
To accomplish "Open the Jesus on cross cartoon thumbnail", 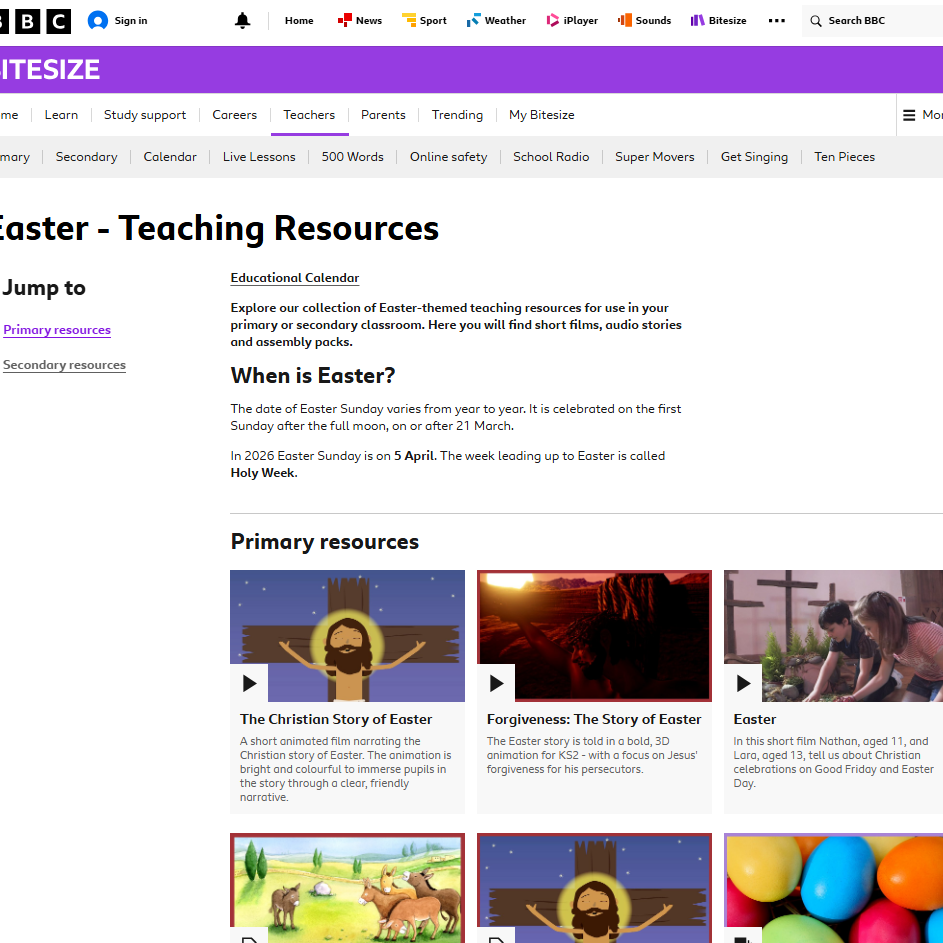I will [348, 636].
